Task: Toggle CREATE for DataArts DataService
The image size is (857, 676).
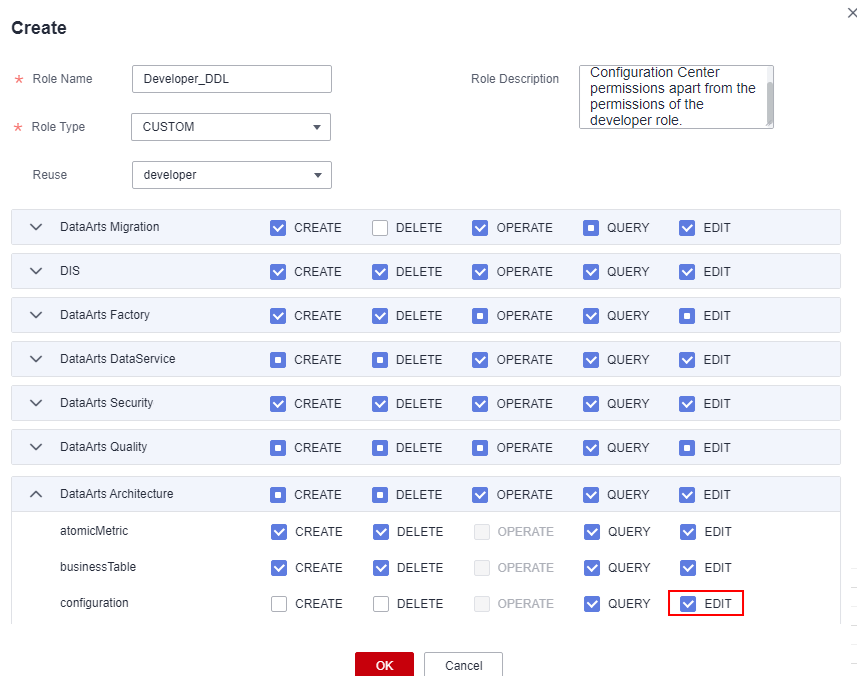Action: [278, 360]
